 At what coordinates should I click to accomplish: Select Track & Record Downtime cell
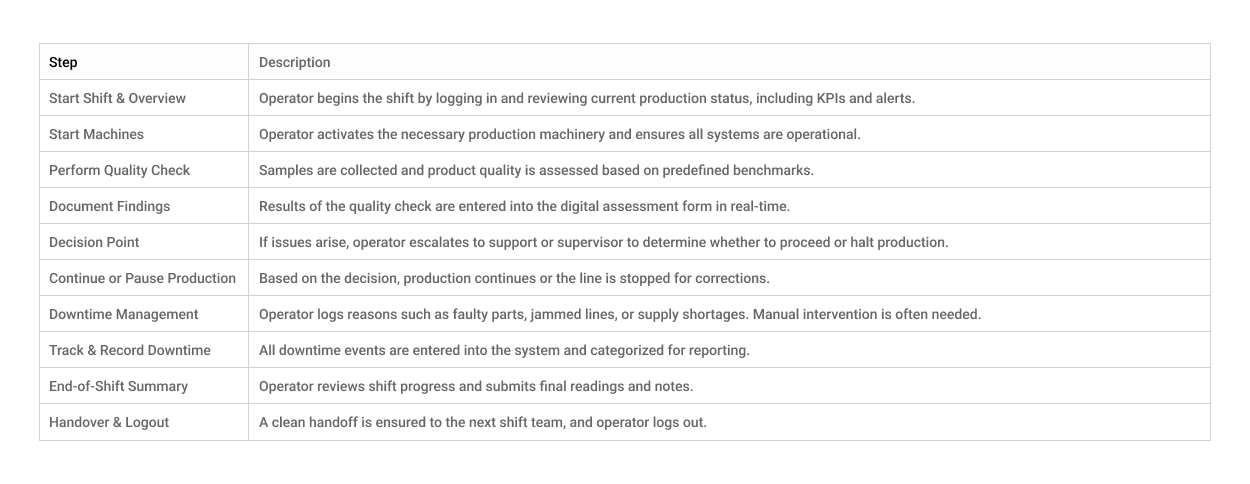129,350
